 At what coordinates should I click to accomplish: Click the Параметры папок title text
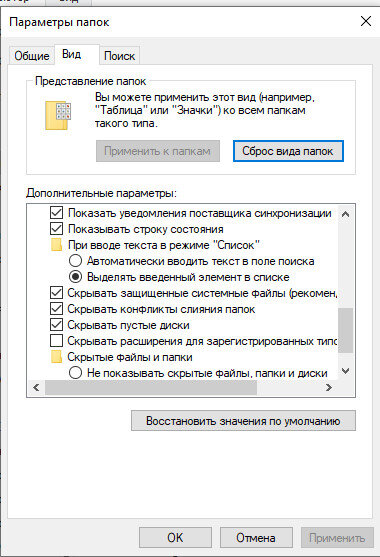[x=59, y=22]
